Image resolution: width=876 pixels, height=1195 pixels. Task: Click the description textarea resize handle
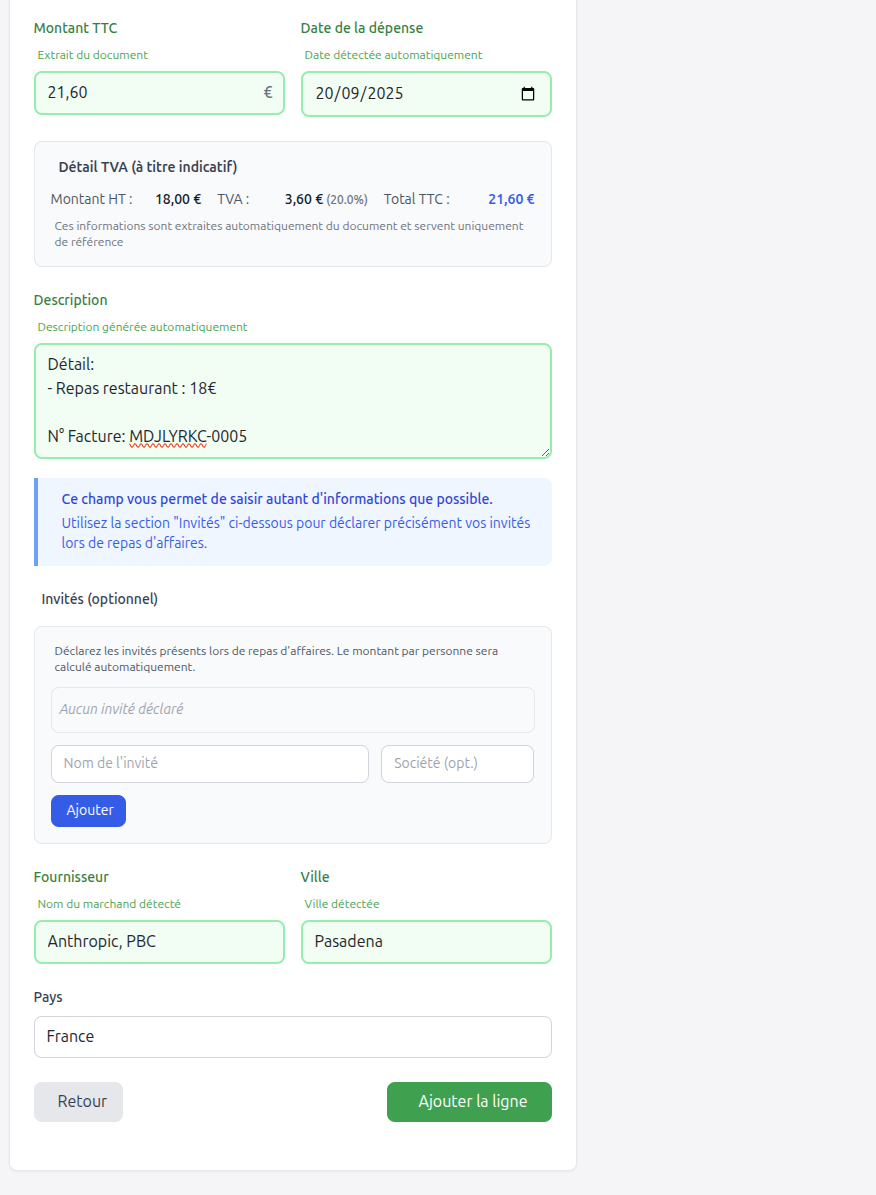[546, 453]
